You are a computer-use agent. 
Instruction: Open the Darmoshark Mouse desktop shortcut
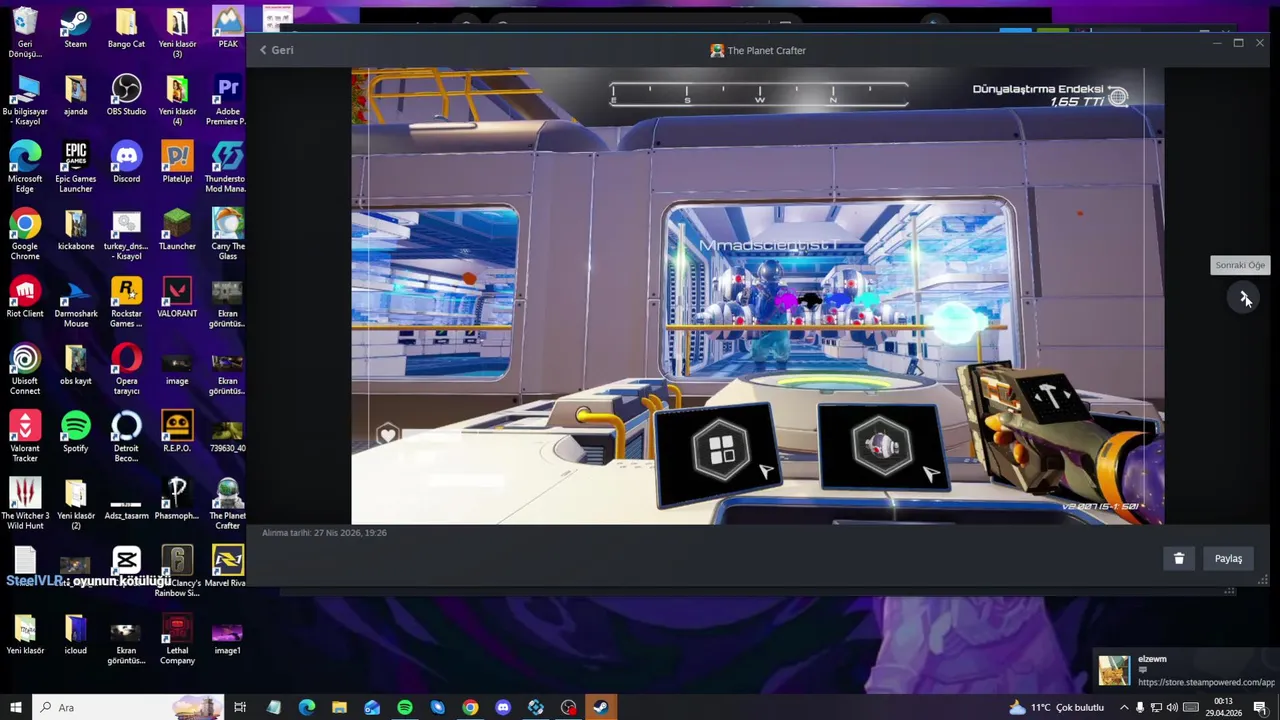75,302
